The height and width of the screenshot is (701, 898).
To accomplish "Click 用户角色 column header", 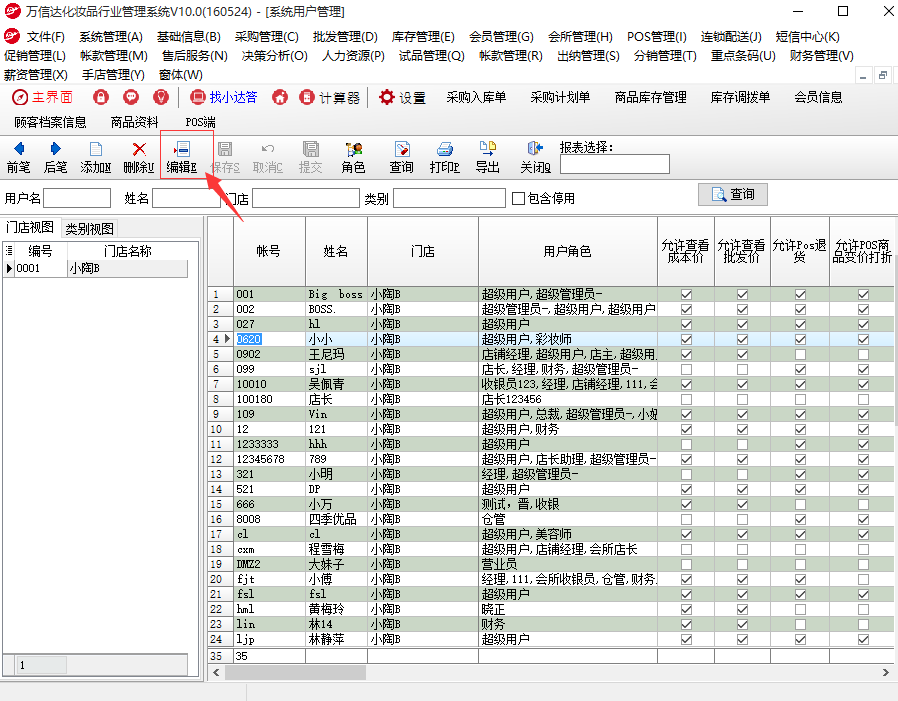I will pos(568,251).
